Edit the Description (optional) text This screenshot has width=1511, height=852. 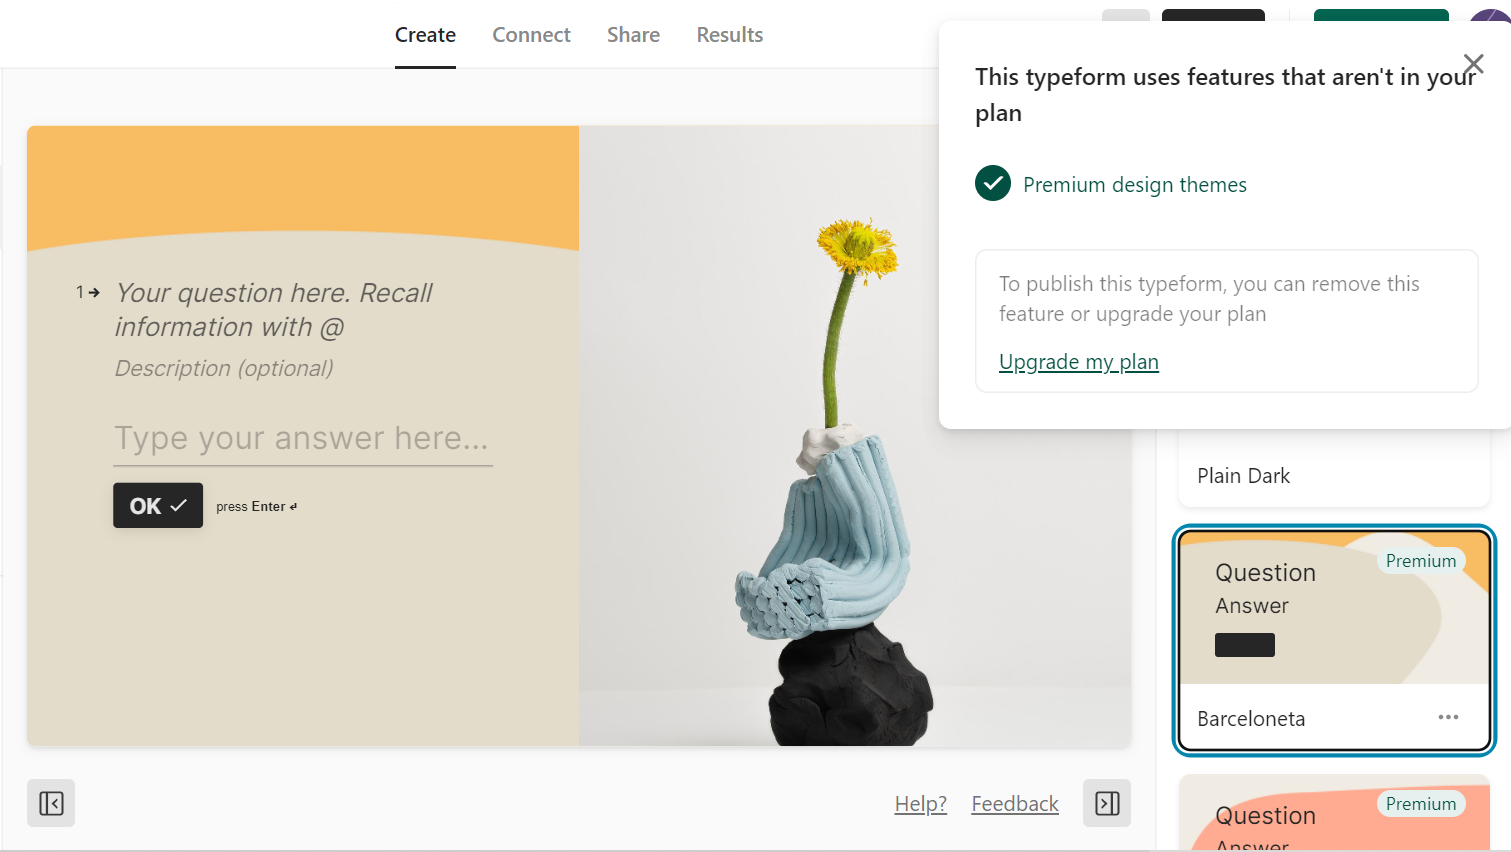pos(224,368)
